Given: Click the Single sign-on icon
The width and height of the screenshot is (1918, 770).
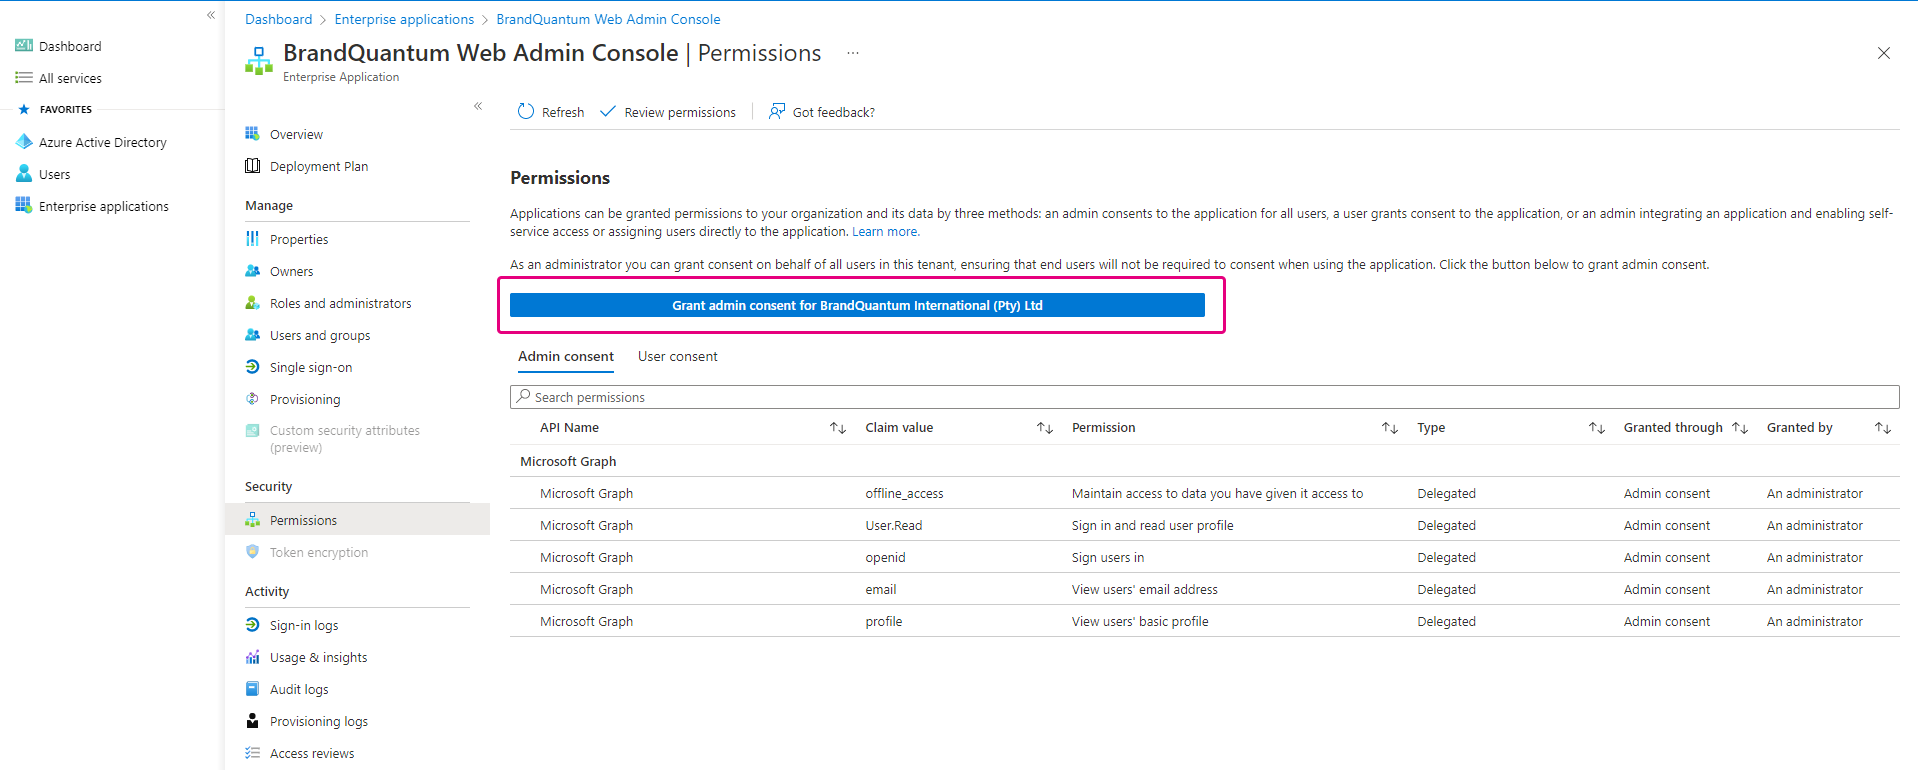Looking at the screenshot, I should point(252,367).
